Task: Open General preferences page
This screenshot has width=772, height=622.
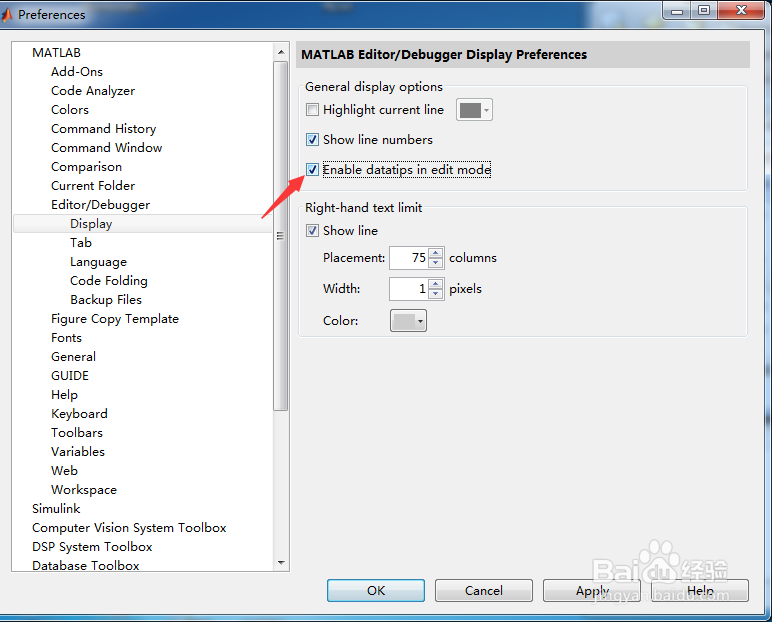Action: [x=73, y=357]
